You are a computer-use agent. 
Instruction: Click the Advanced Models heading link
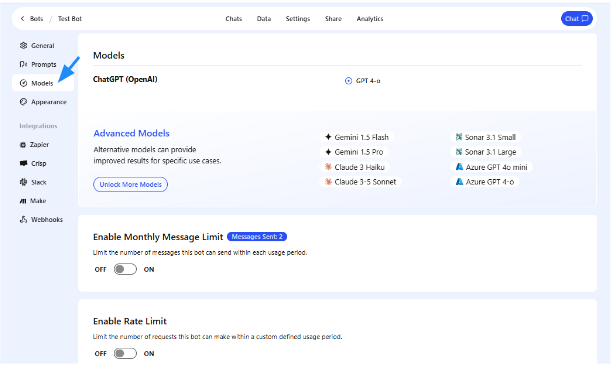[131, 133]
